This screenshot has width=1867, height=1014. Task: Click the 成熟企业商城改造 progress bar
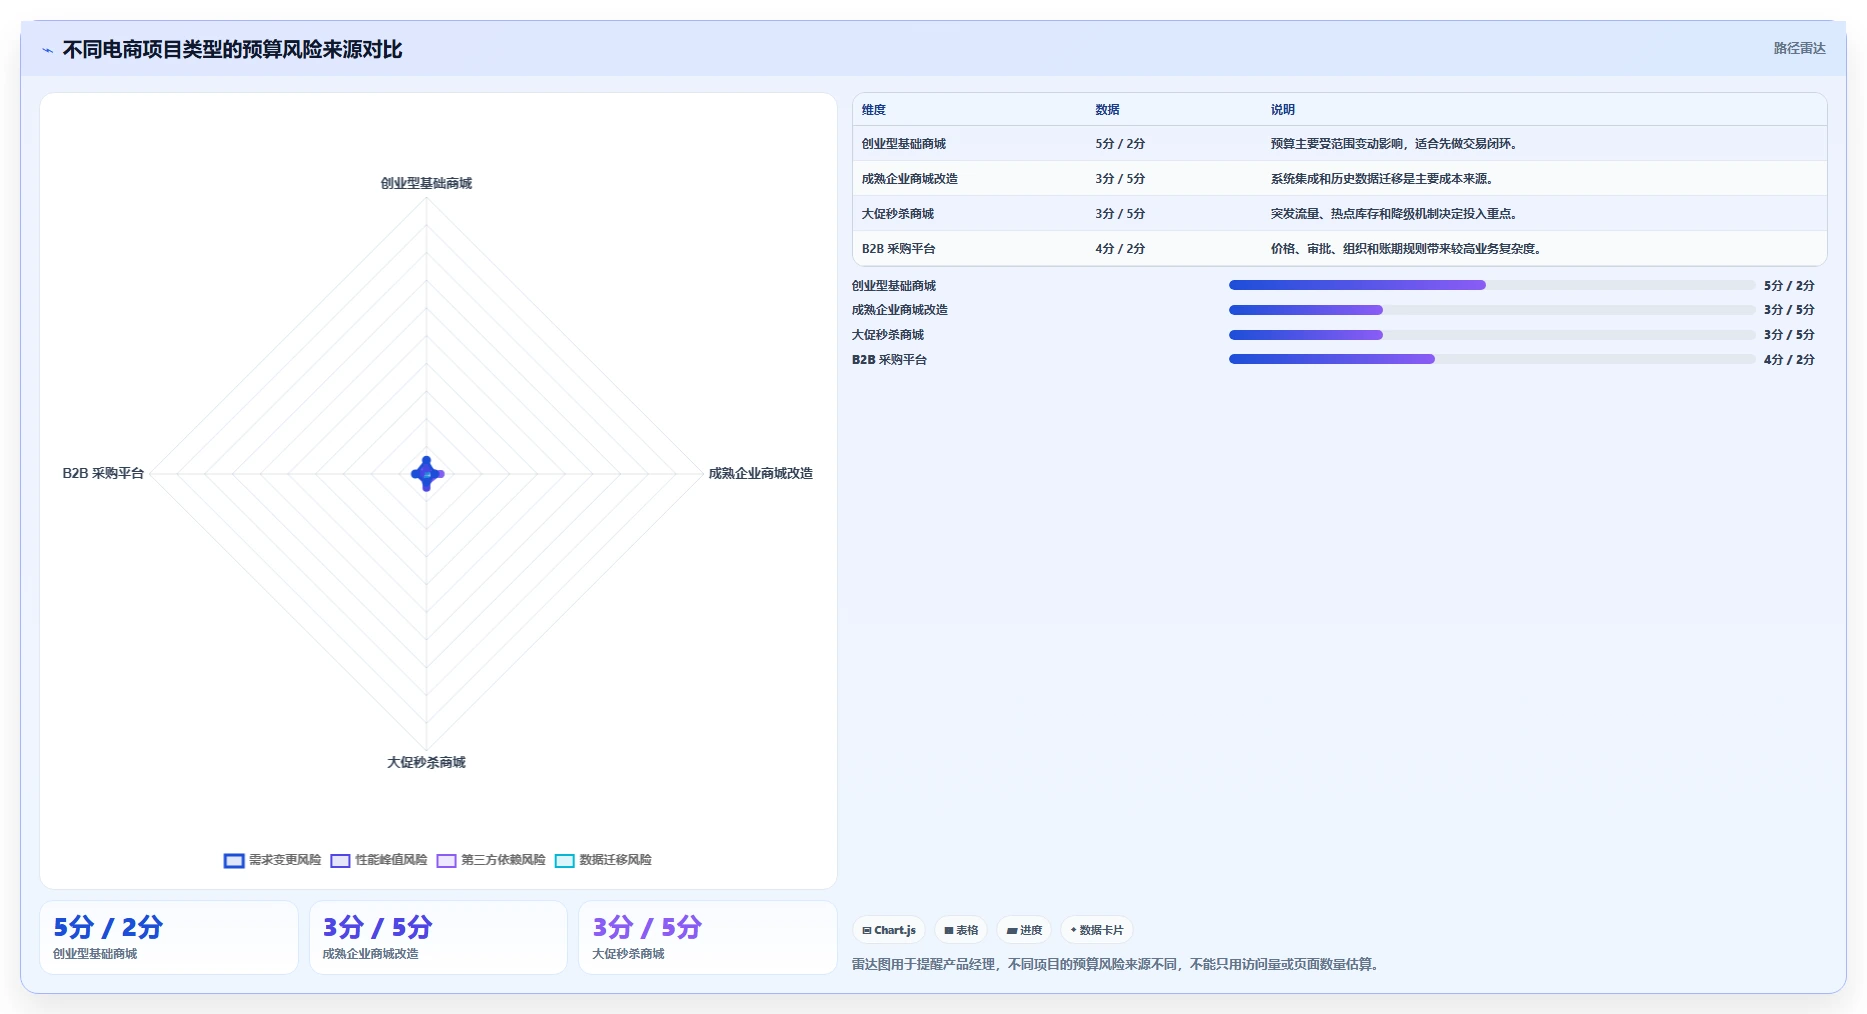click(x=1492, y=310)
